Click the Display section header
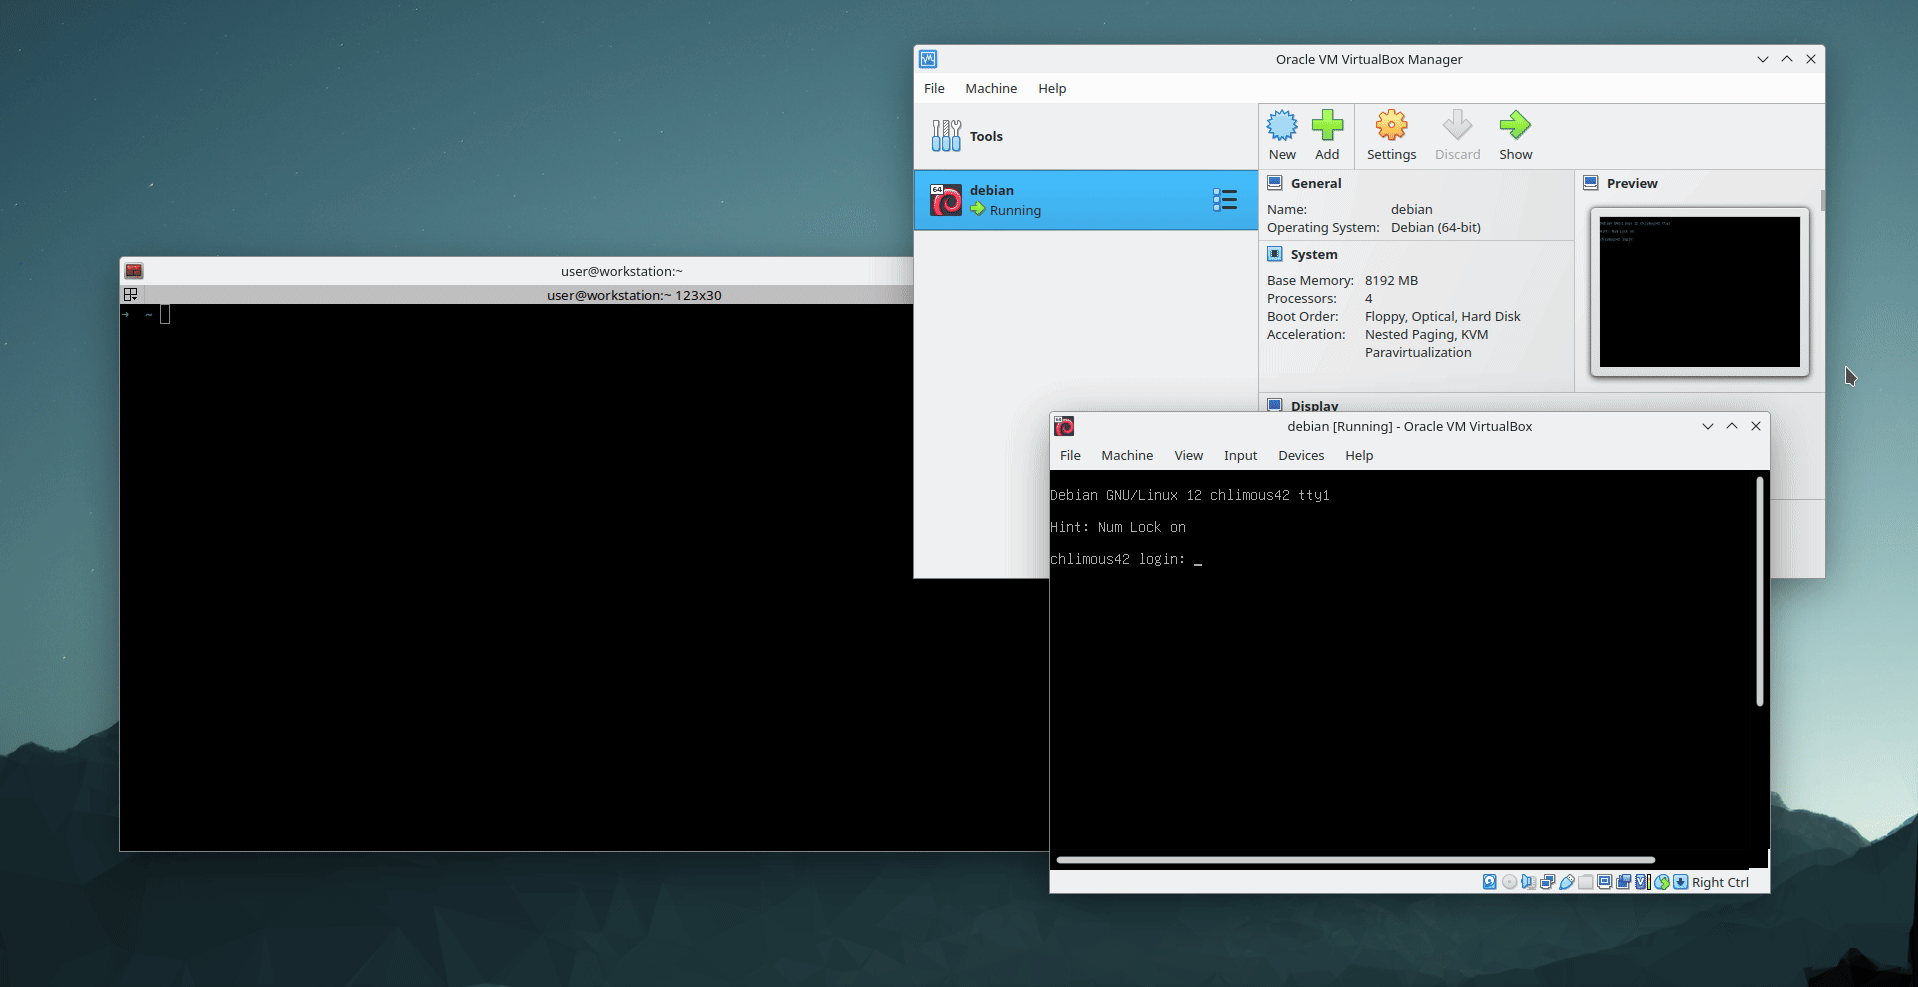The image size is (1918, 987). (1314, 406)
